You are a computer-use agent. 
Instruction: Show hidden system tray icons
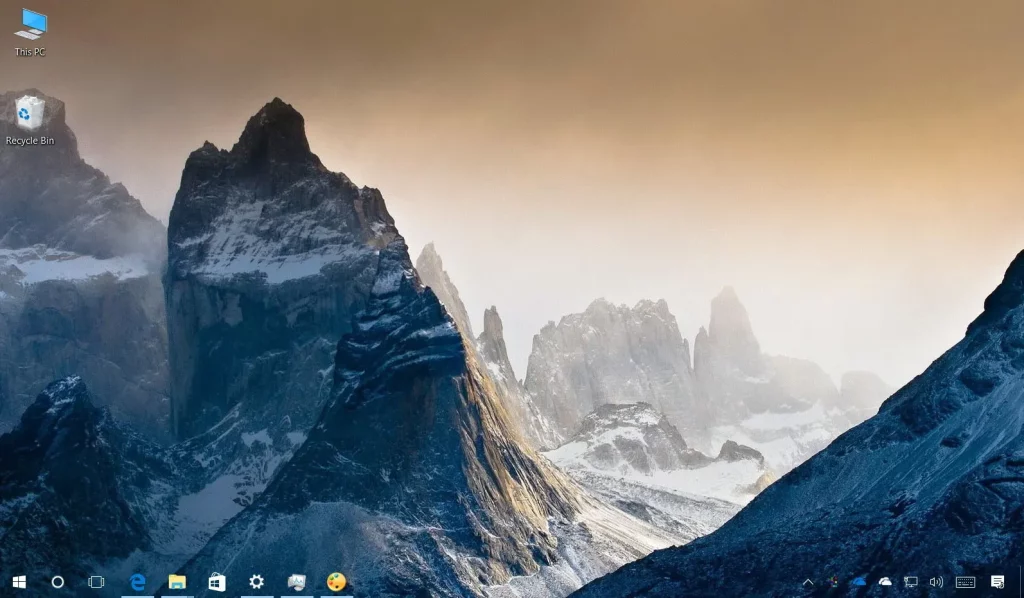click(x=808, y=582)
